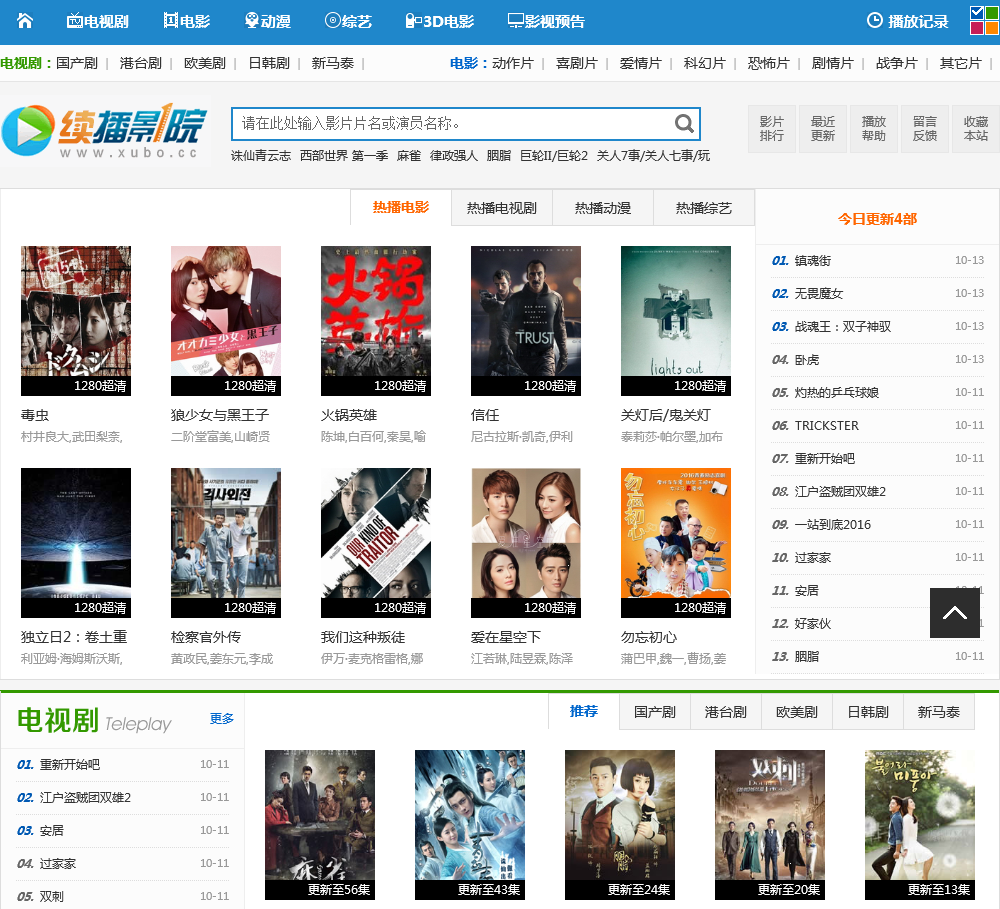Open the 电视剧 nav item in top bar

coord(98,22)
